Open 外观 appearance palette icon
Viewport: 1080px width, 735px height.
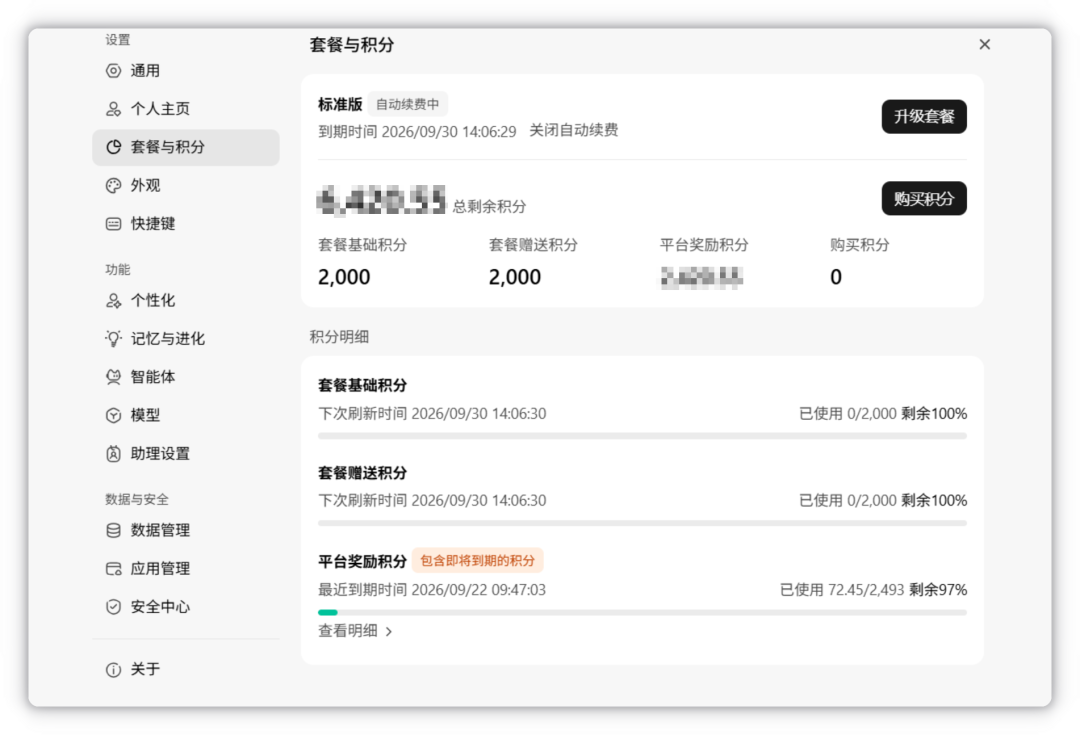(x=113, y=185)
